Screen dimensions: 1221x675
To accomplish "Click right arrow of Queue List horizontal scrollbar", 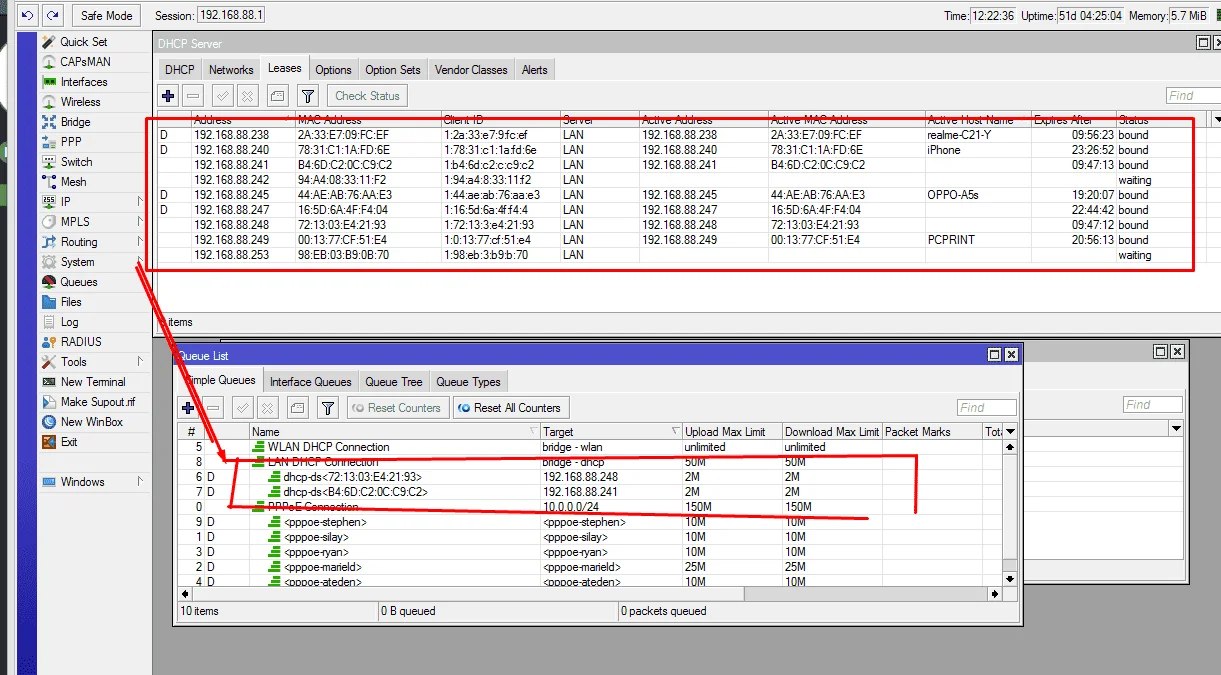I will point(995,593).
